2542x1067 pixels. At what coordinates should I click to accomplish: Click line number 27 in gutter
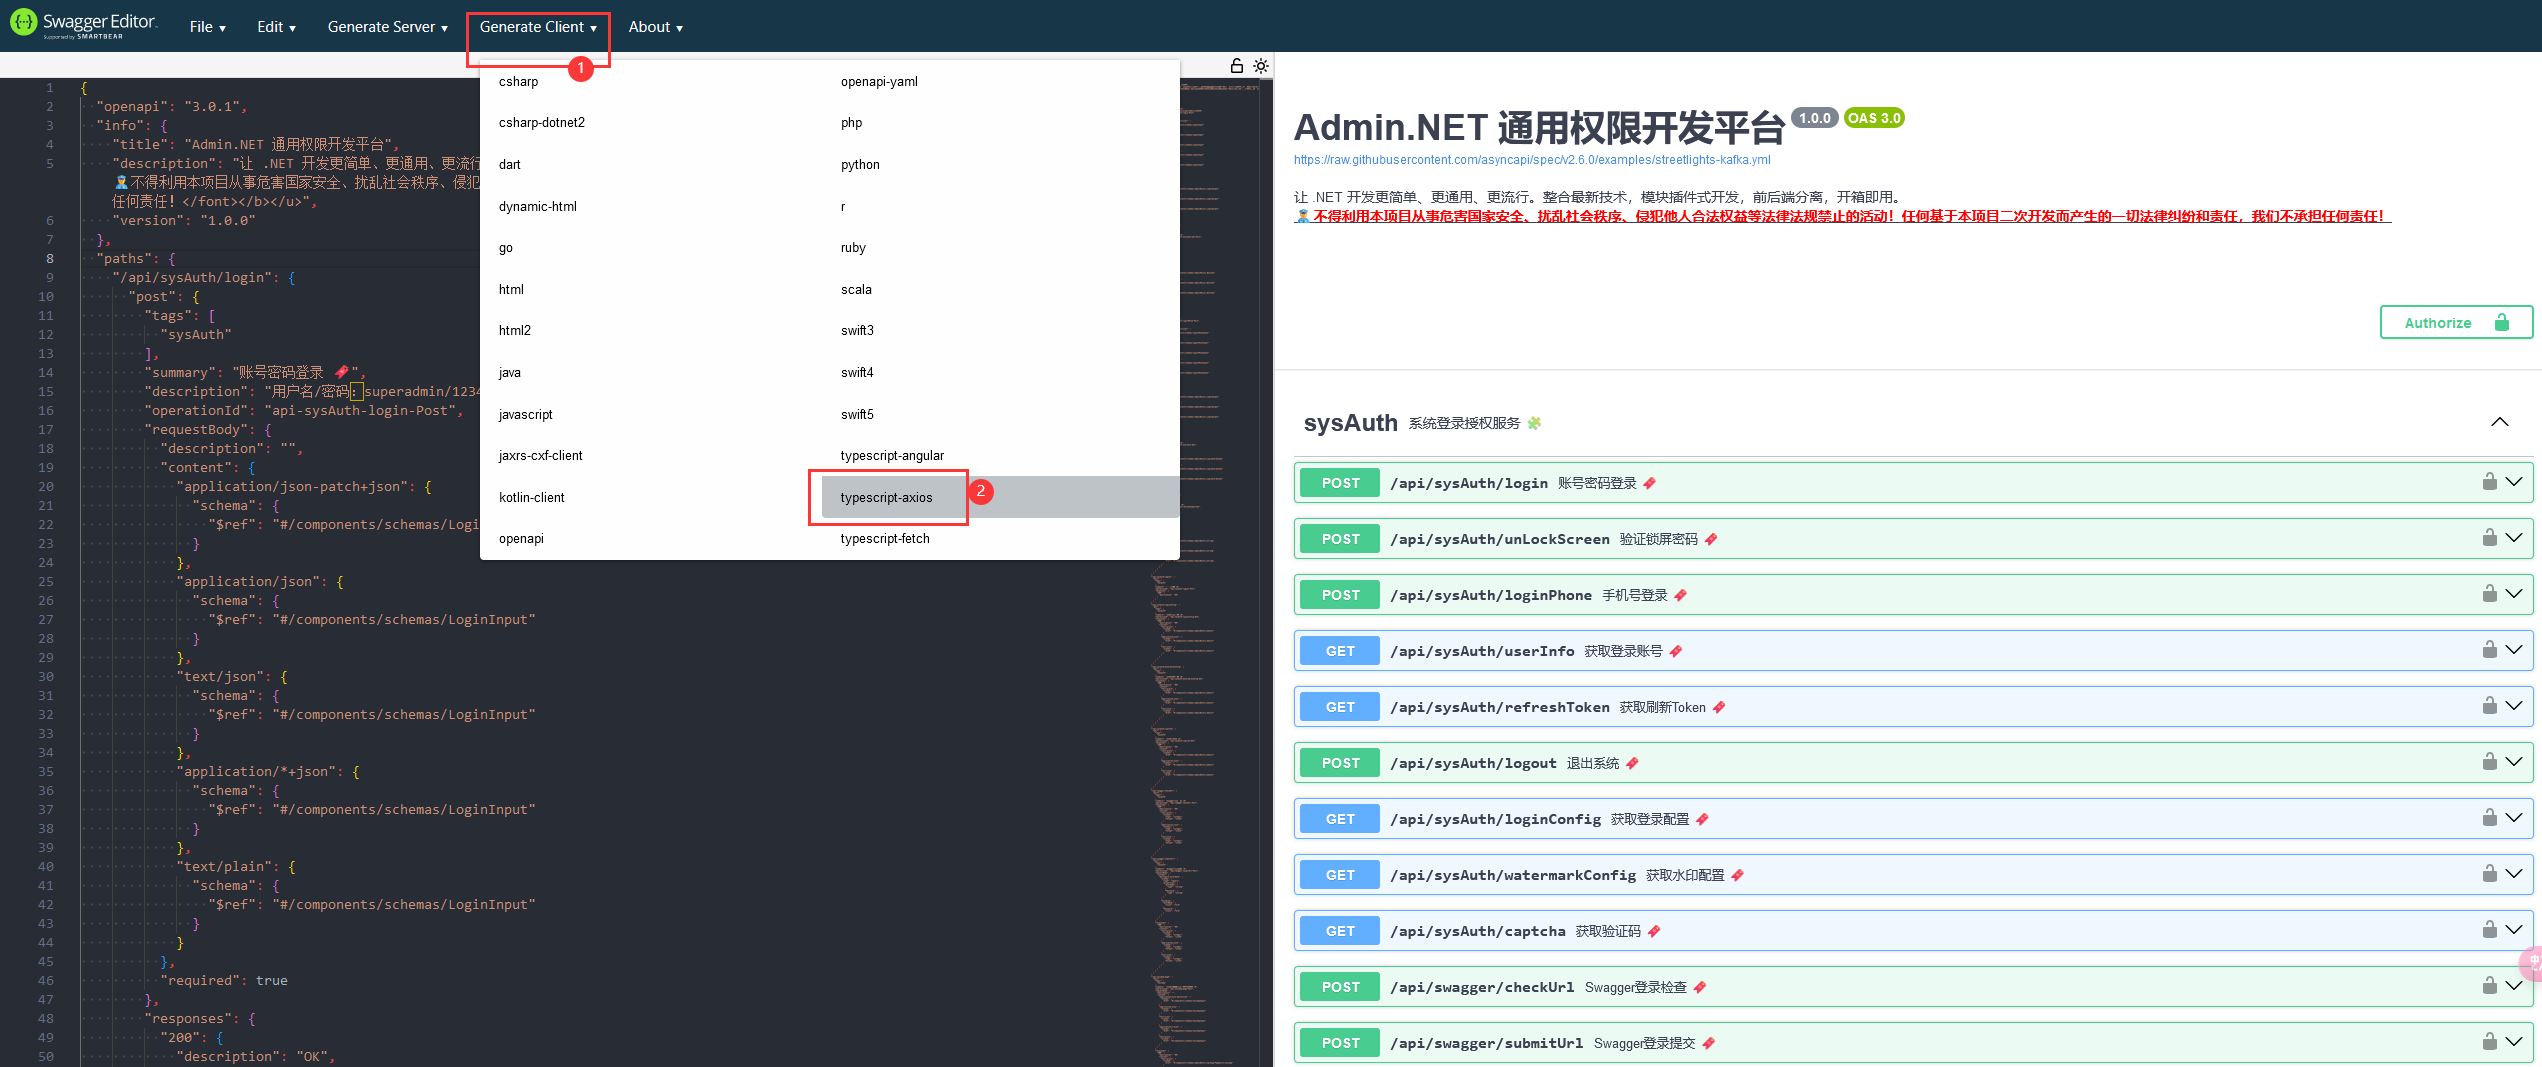coord(46,620)
